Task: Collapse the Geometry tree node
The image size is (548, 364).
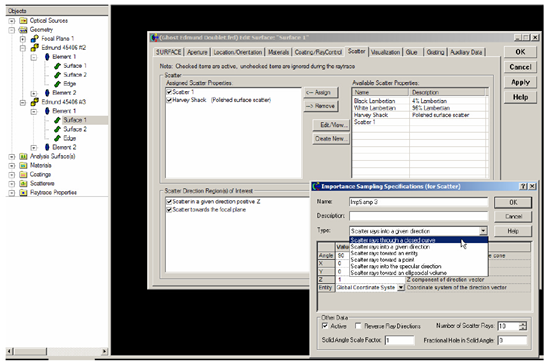Action: pos(12,30)
